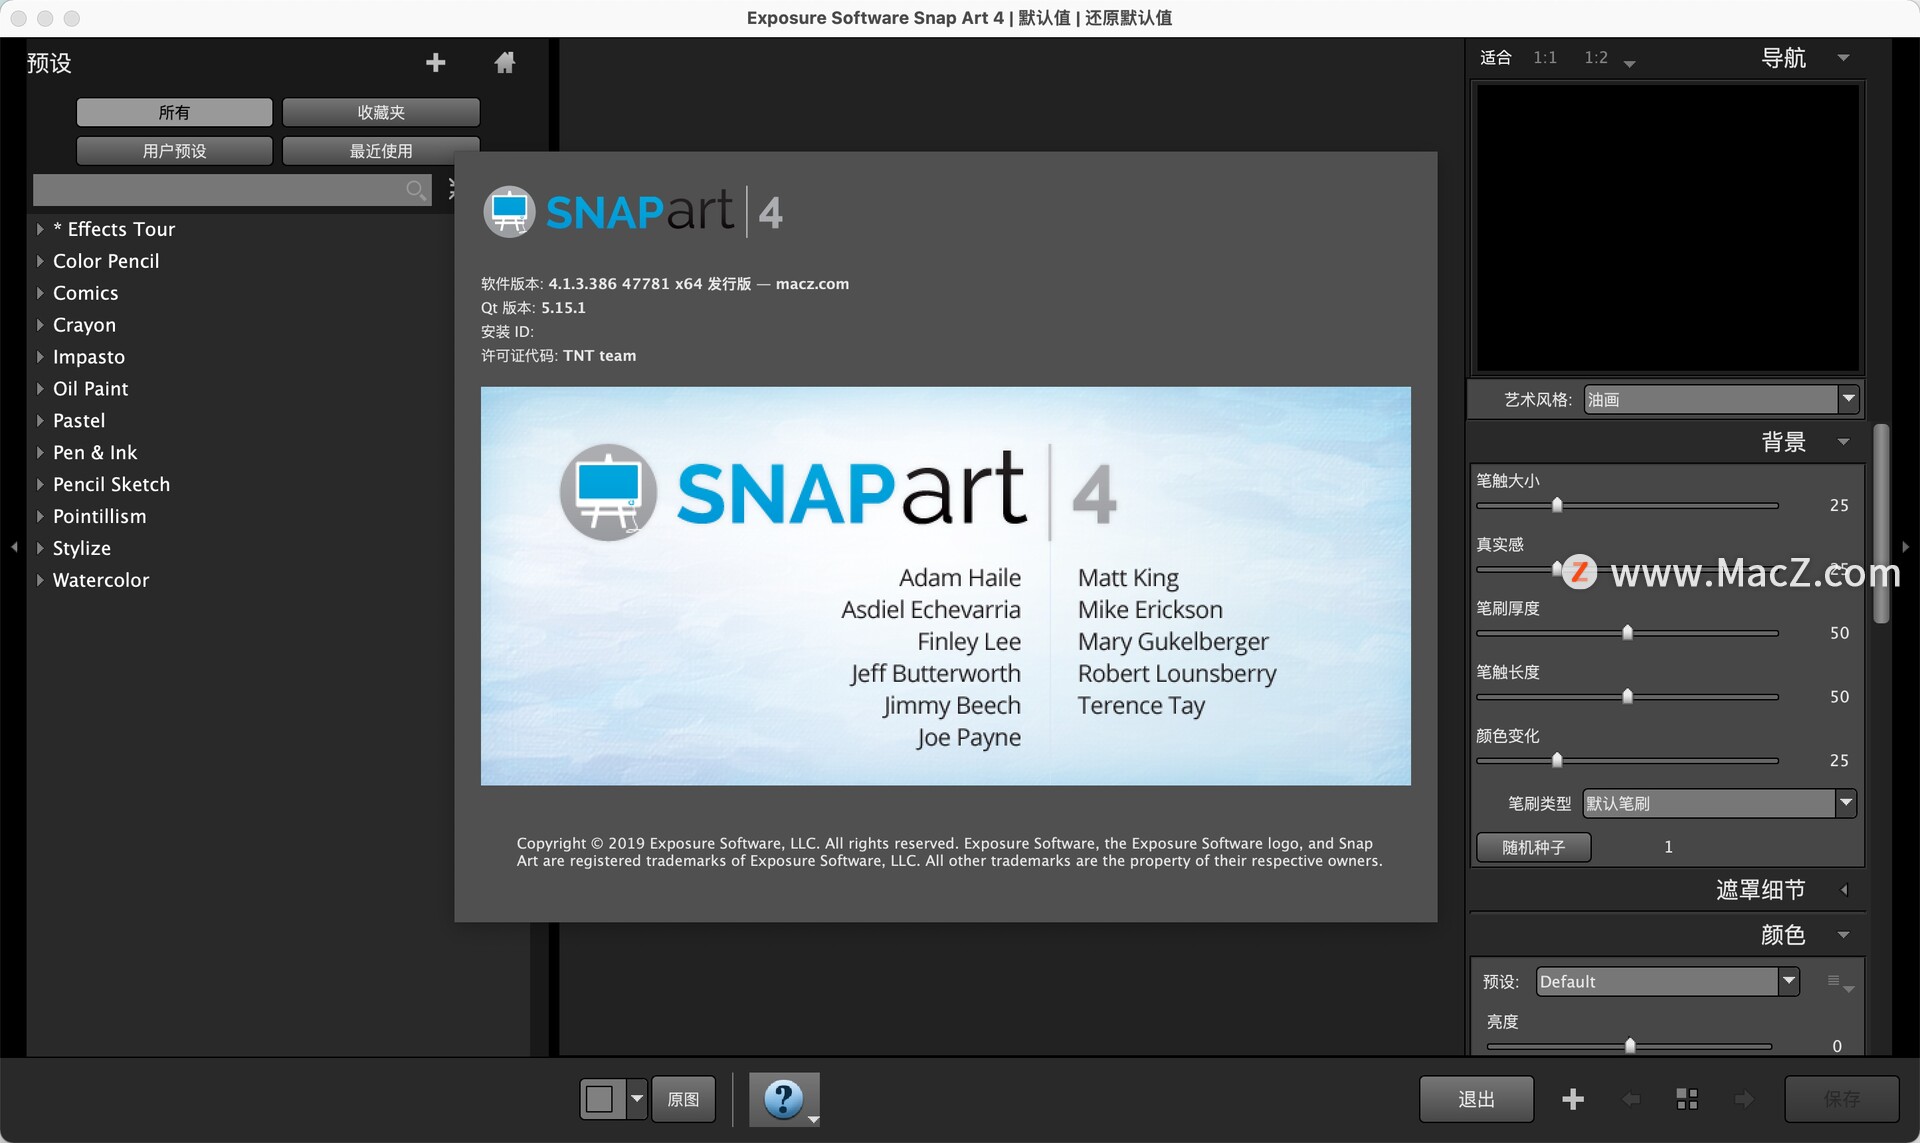Click the home icon in presets header
The image size is (1920, 1143).
pos(505,63)
